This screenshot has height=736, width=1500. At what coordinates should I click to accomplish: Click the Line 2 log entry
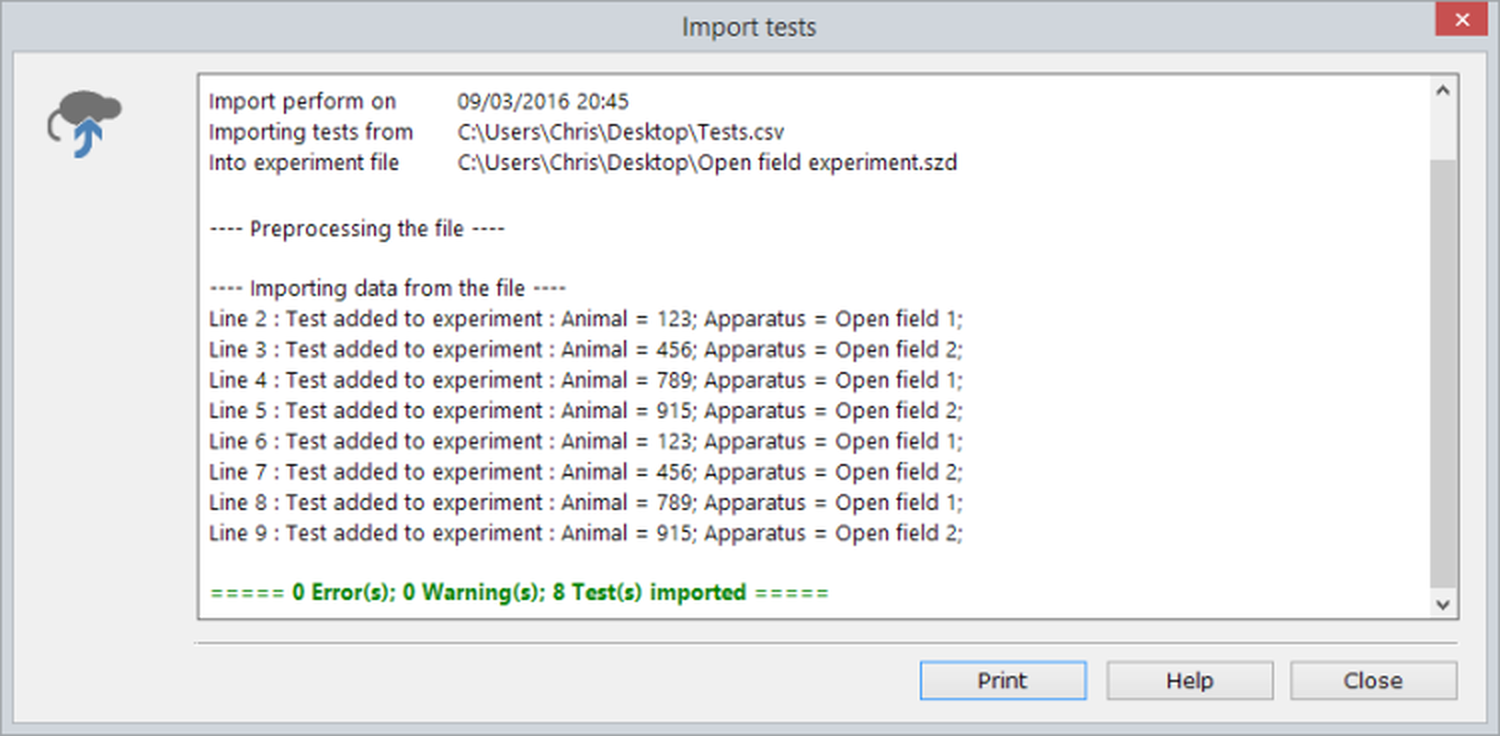pyautogui.click(x=585, y=320)
